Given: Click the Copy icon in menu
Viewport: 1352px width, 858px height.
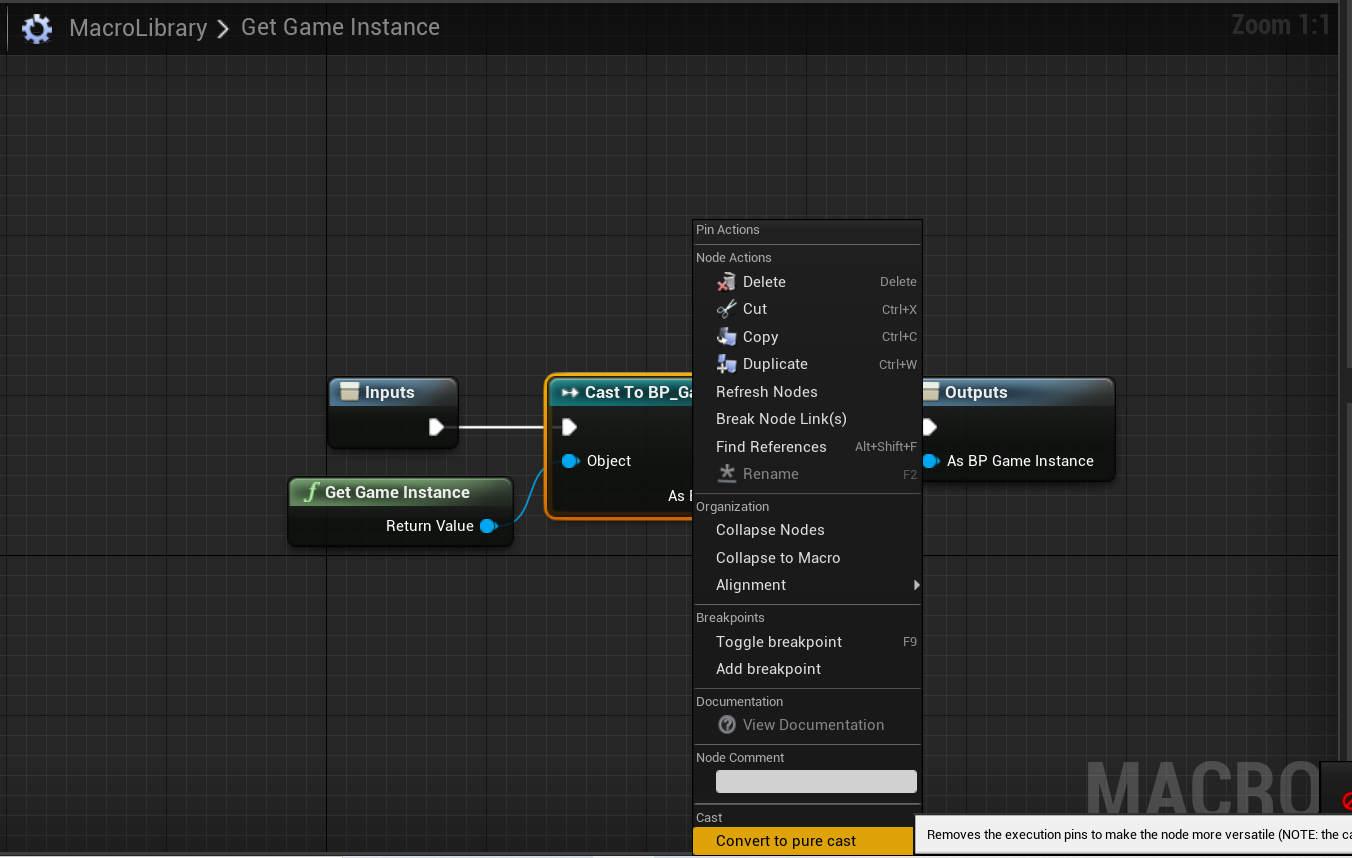Looking at the screenshot, I should point(727,337).
